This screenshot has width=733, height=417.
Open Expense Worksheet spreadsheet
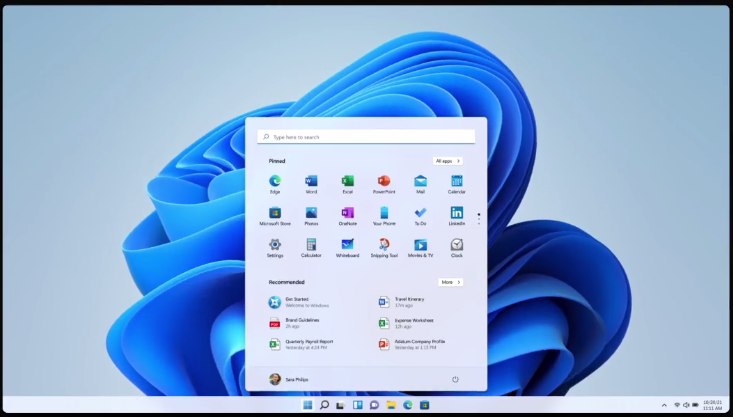406,323
